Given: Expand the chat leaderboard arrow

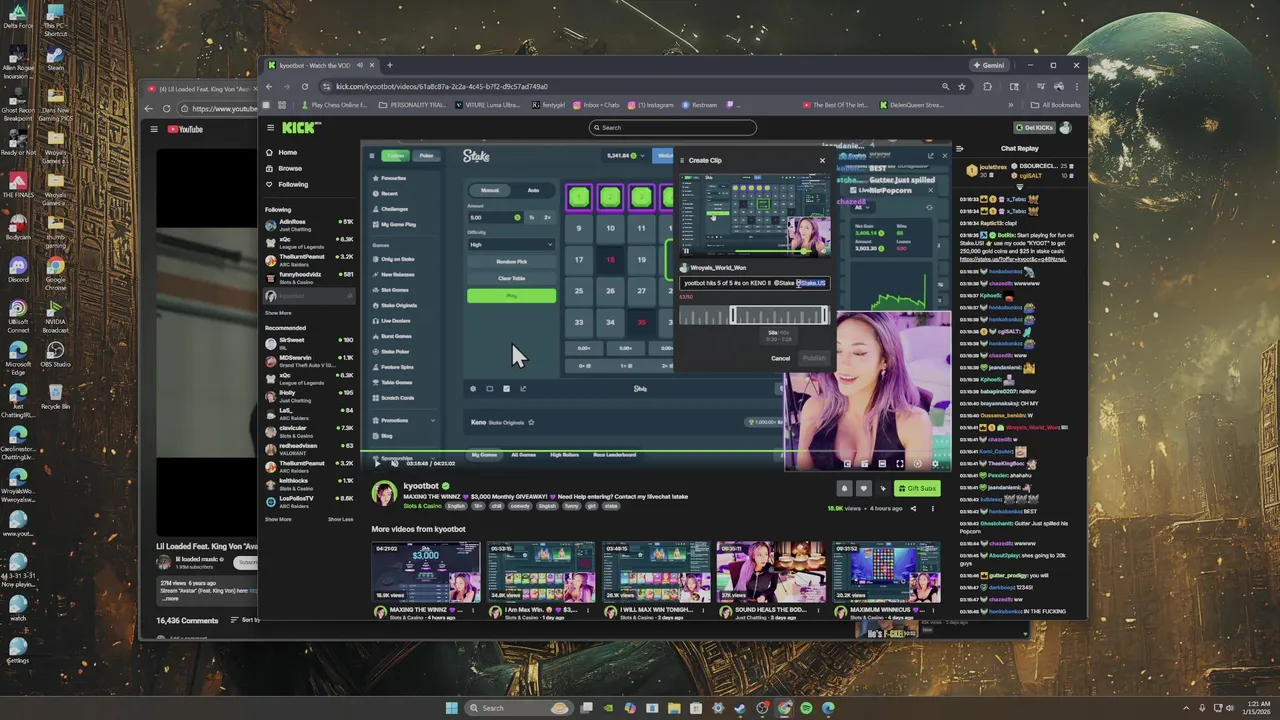Looking at the screenshot, I should point(1020,187).
